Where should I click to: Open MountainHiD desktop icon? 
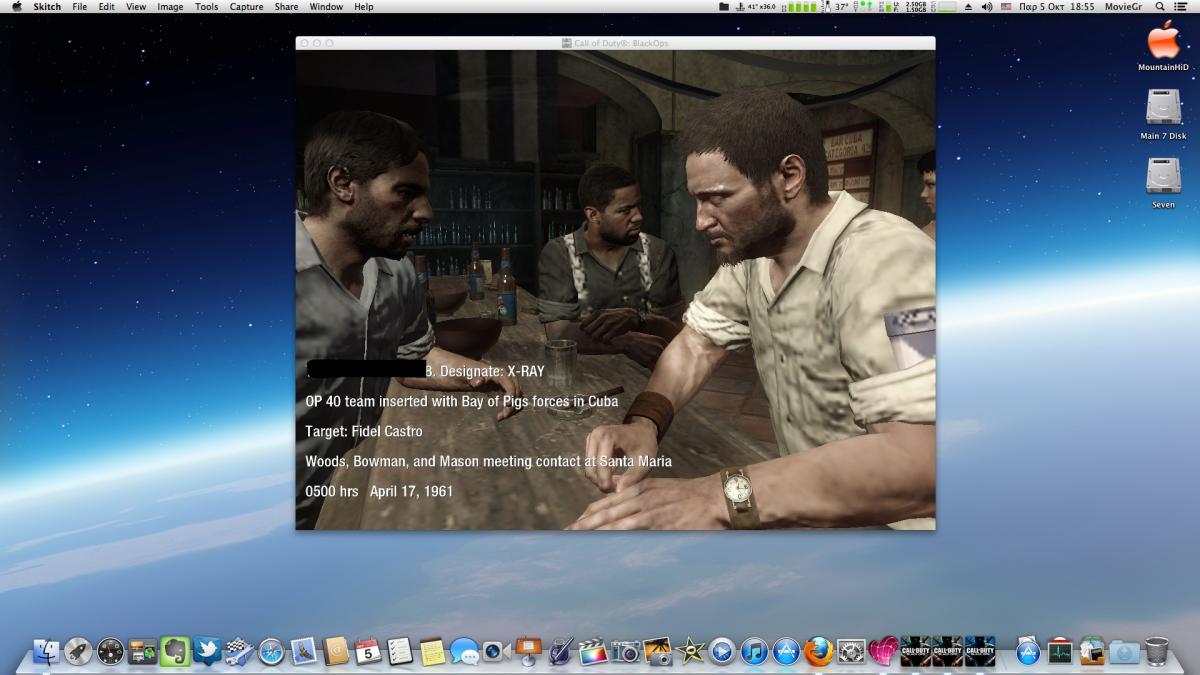point(1163,46)
